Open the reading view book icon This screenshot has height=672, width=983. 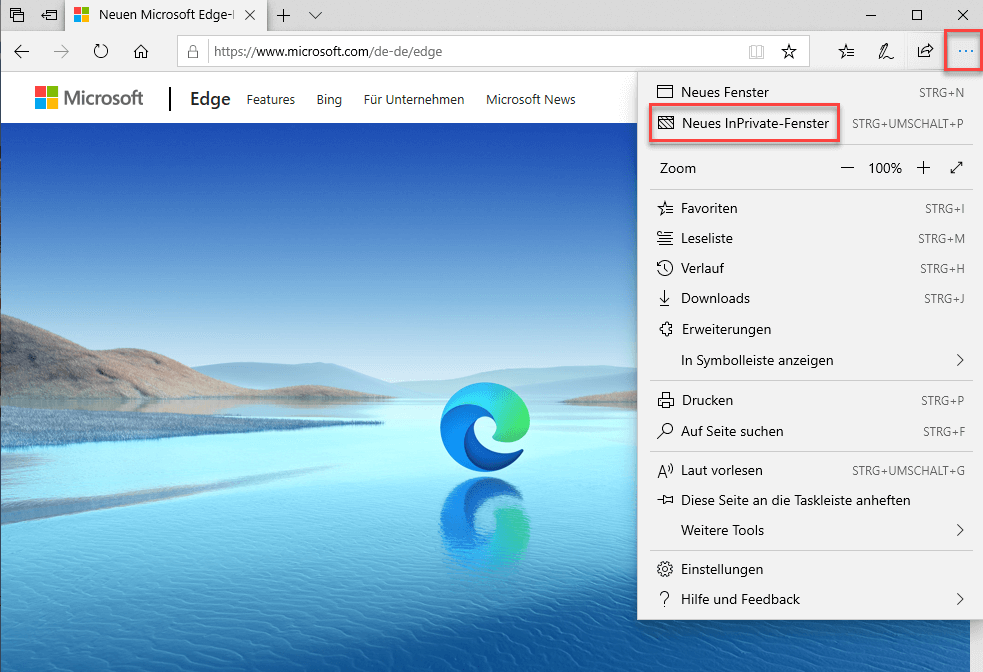click(x=757, y=51)
